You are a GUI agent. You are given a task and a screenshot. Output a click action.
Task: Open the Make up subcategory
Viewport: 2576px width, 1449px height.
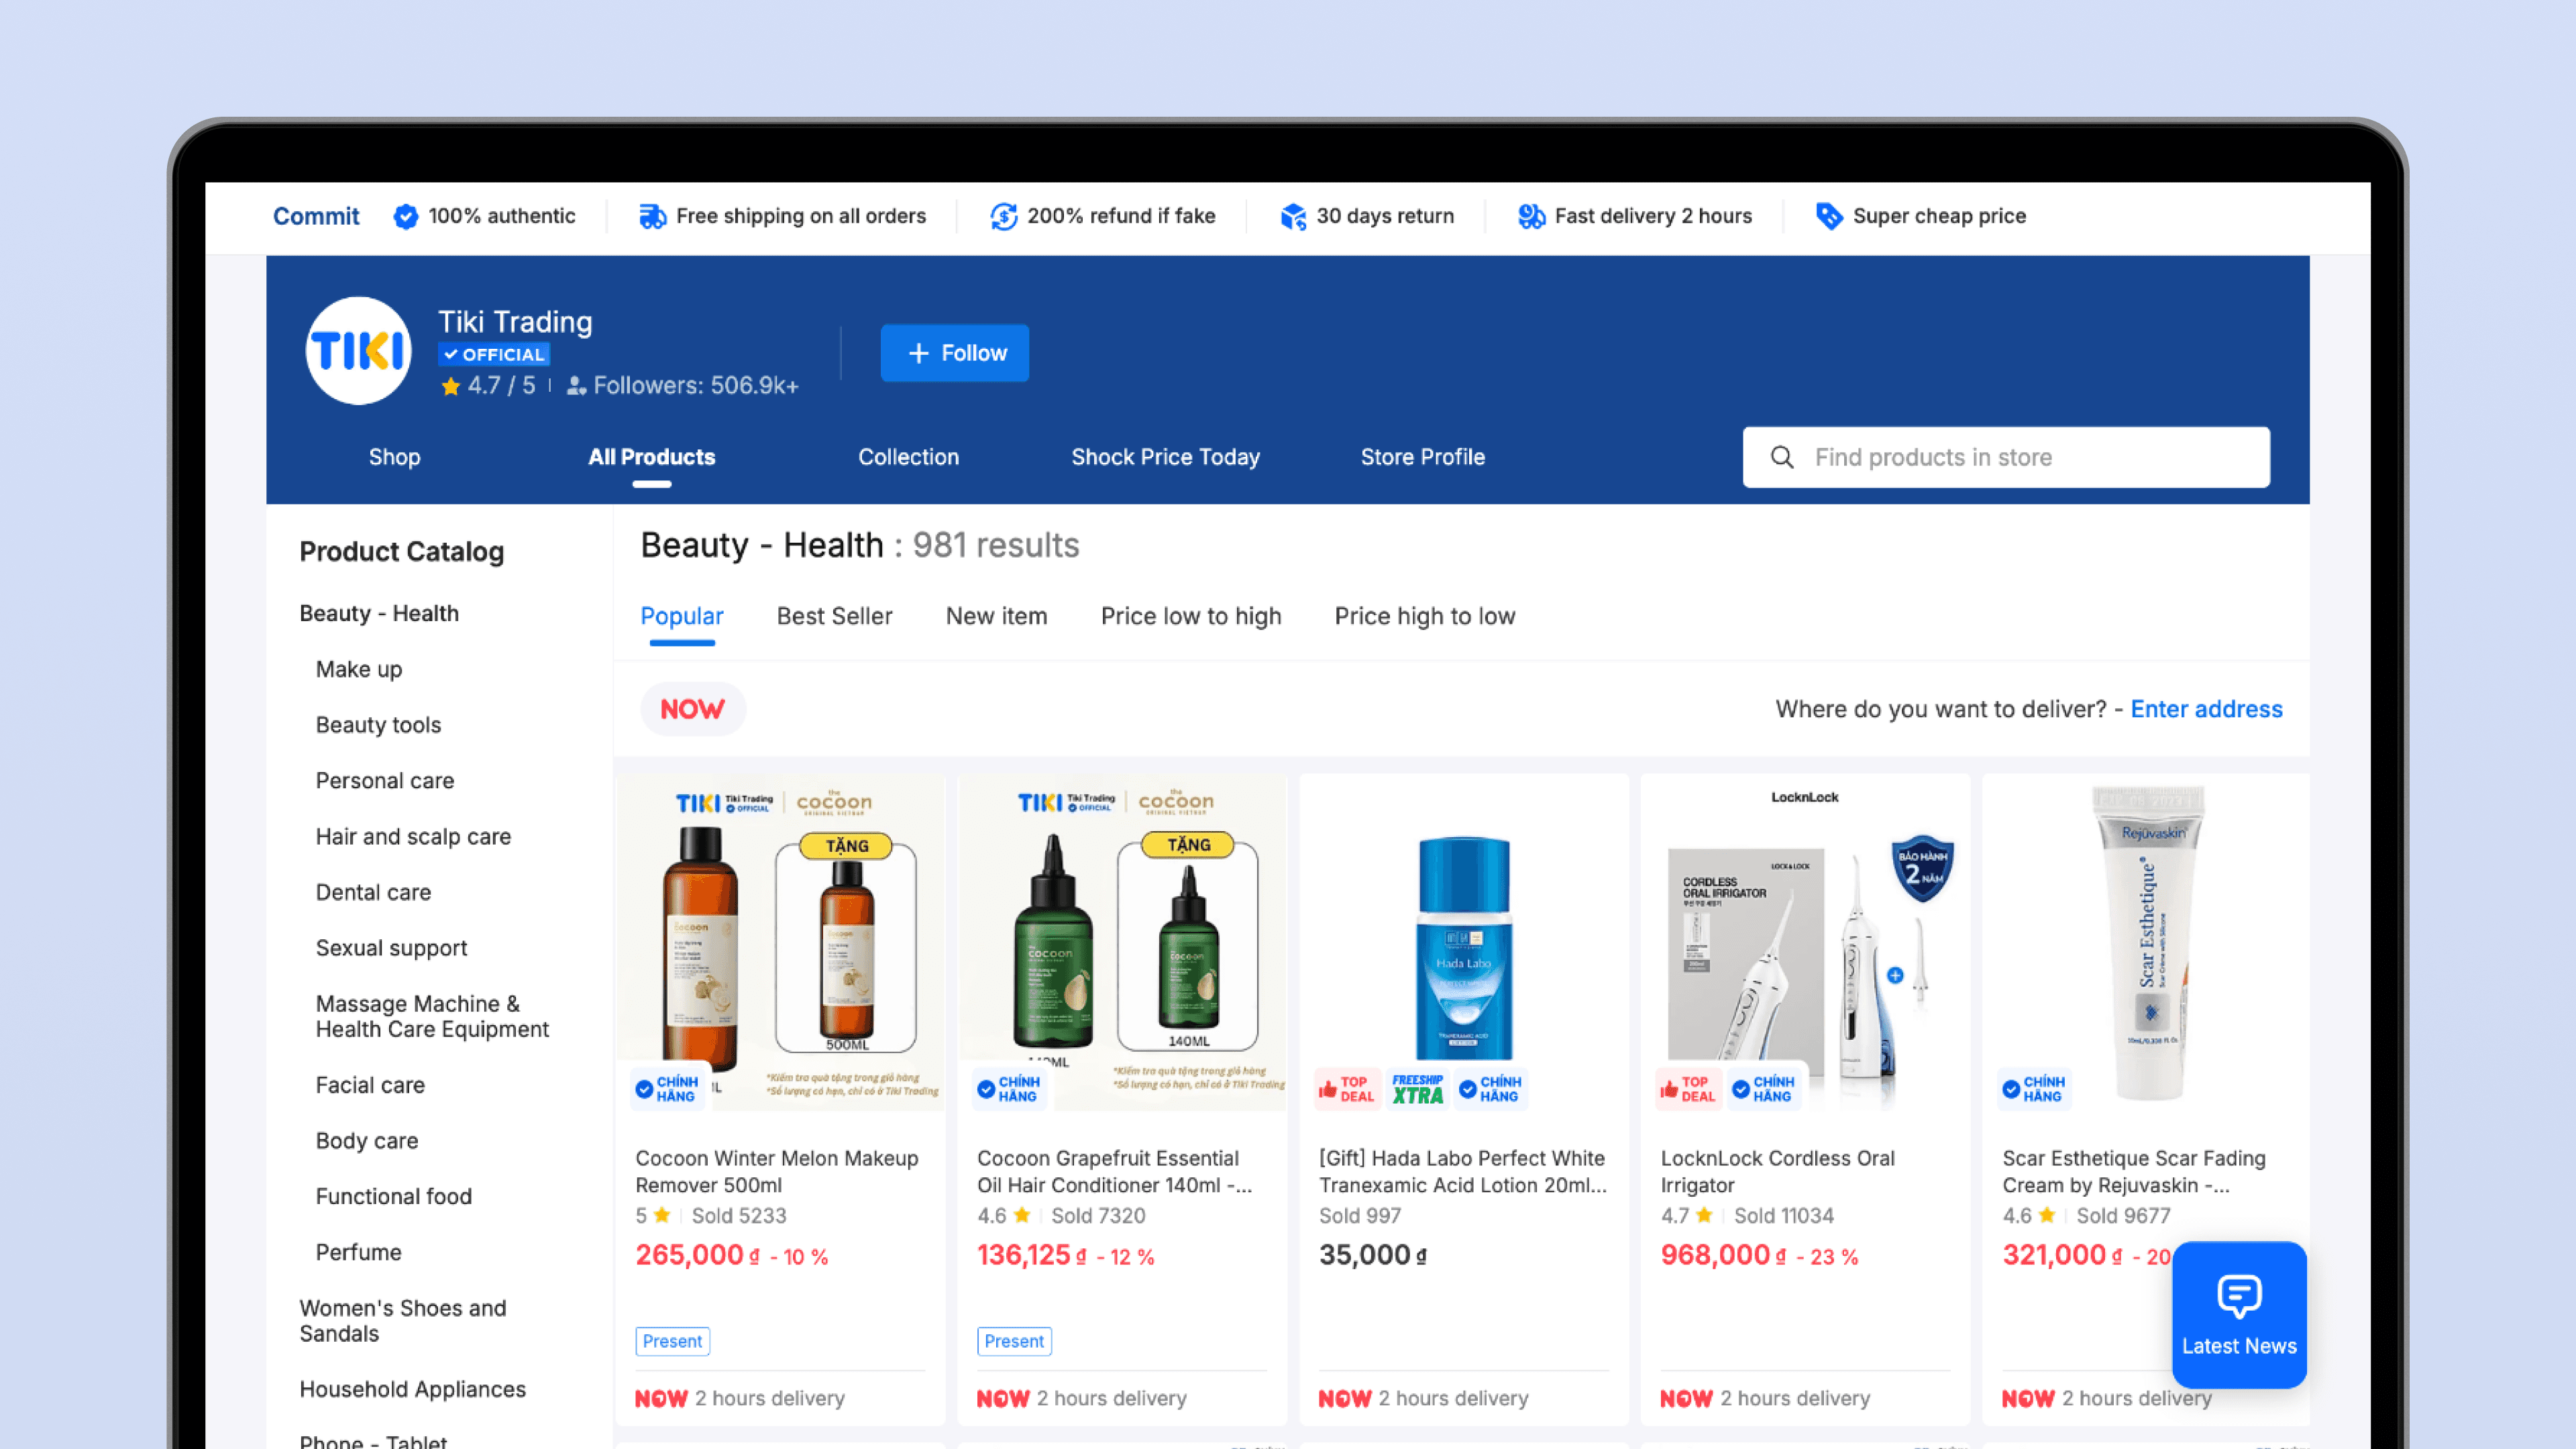click(359, 669)
